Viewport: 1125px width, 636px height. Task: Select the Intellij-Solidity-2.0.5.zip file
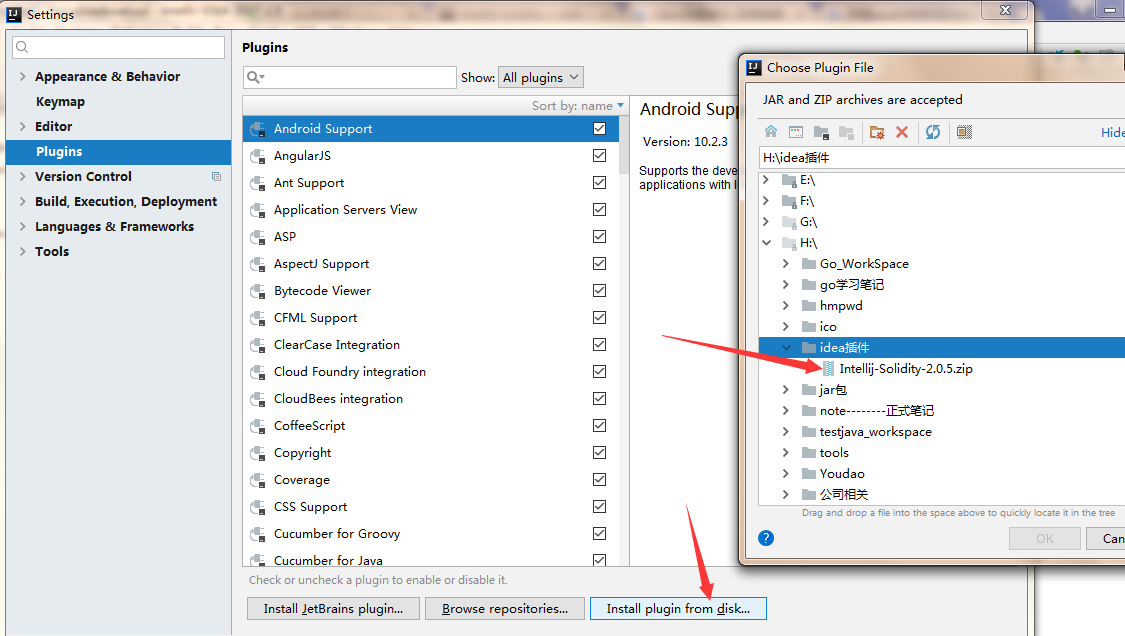coord(906,369)
